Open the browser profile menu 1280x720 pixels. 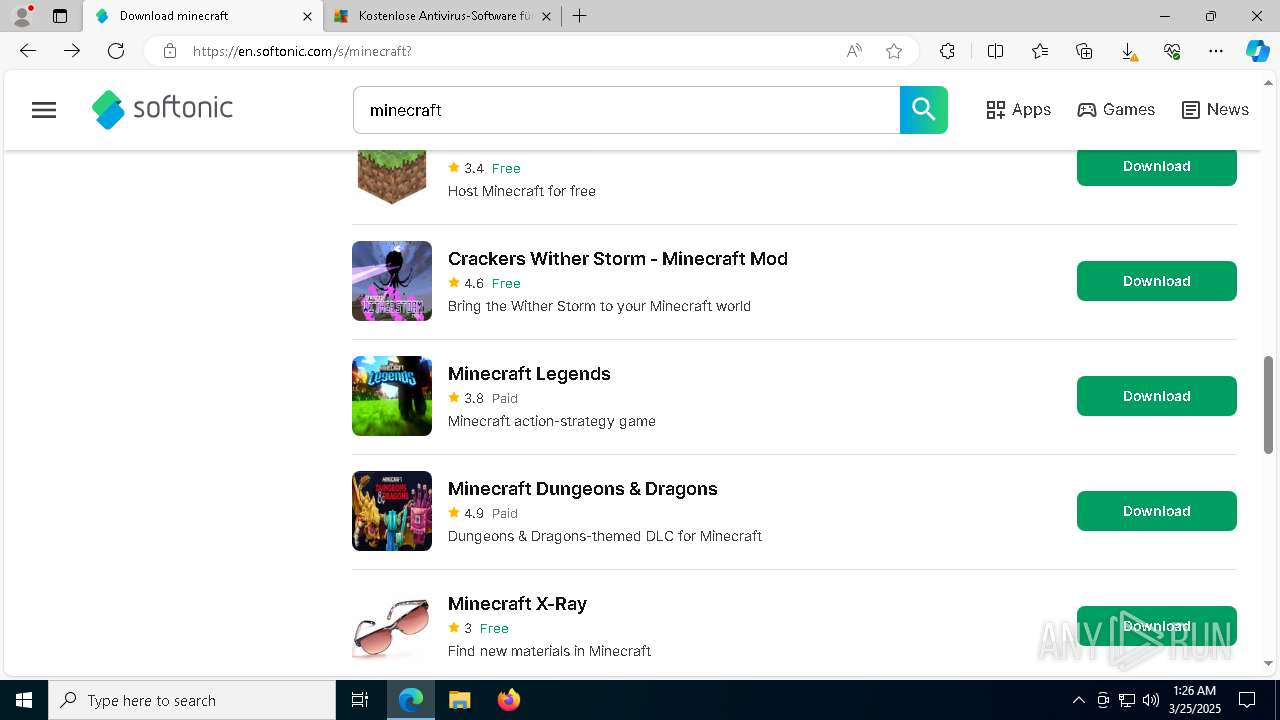pyautogui.click(x=22, y=16)
